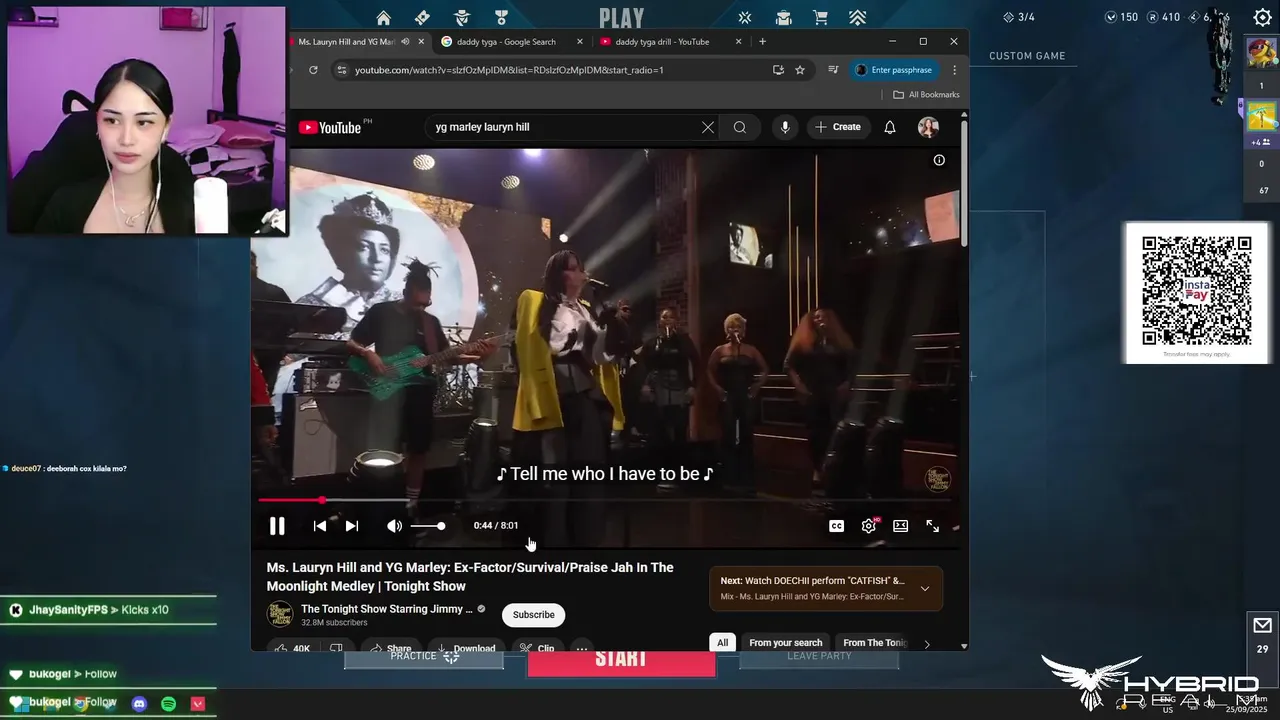Mute the video with speaker icon
Screen dimensions: 1280x720
(x=395, y=526)
